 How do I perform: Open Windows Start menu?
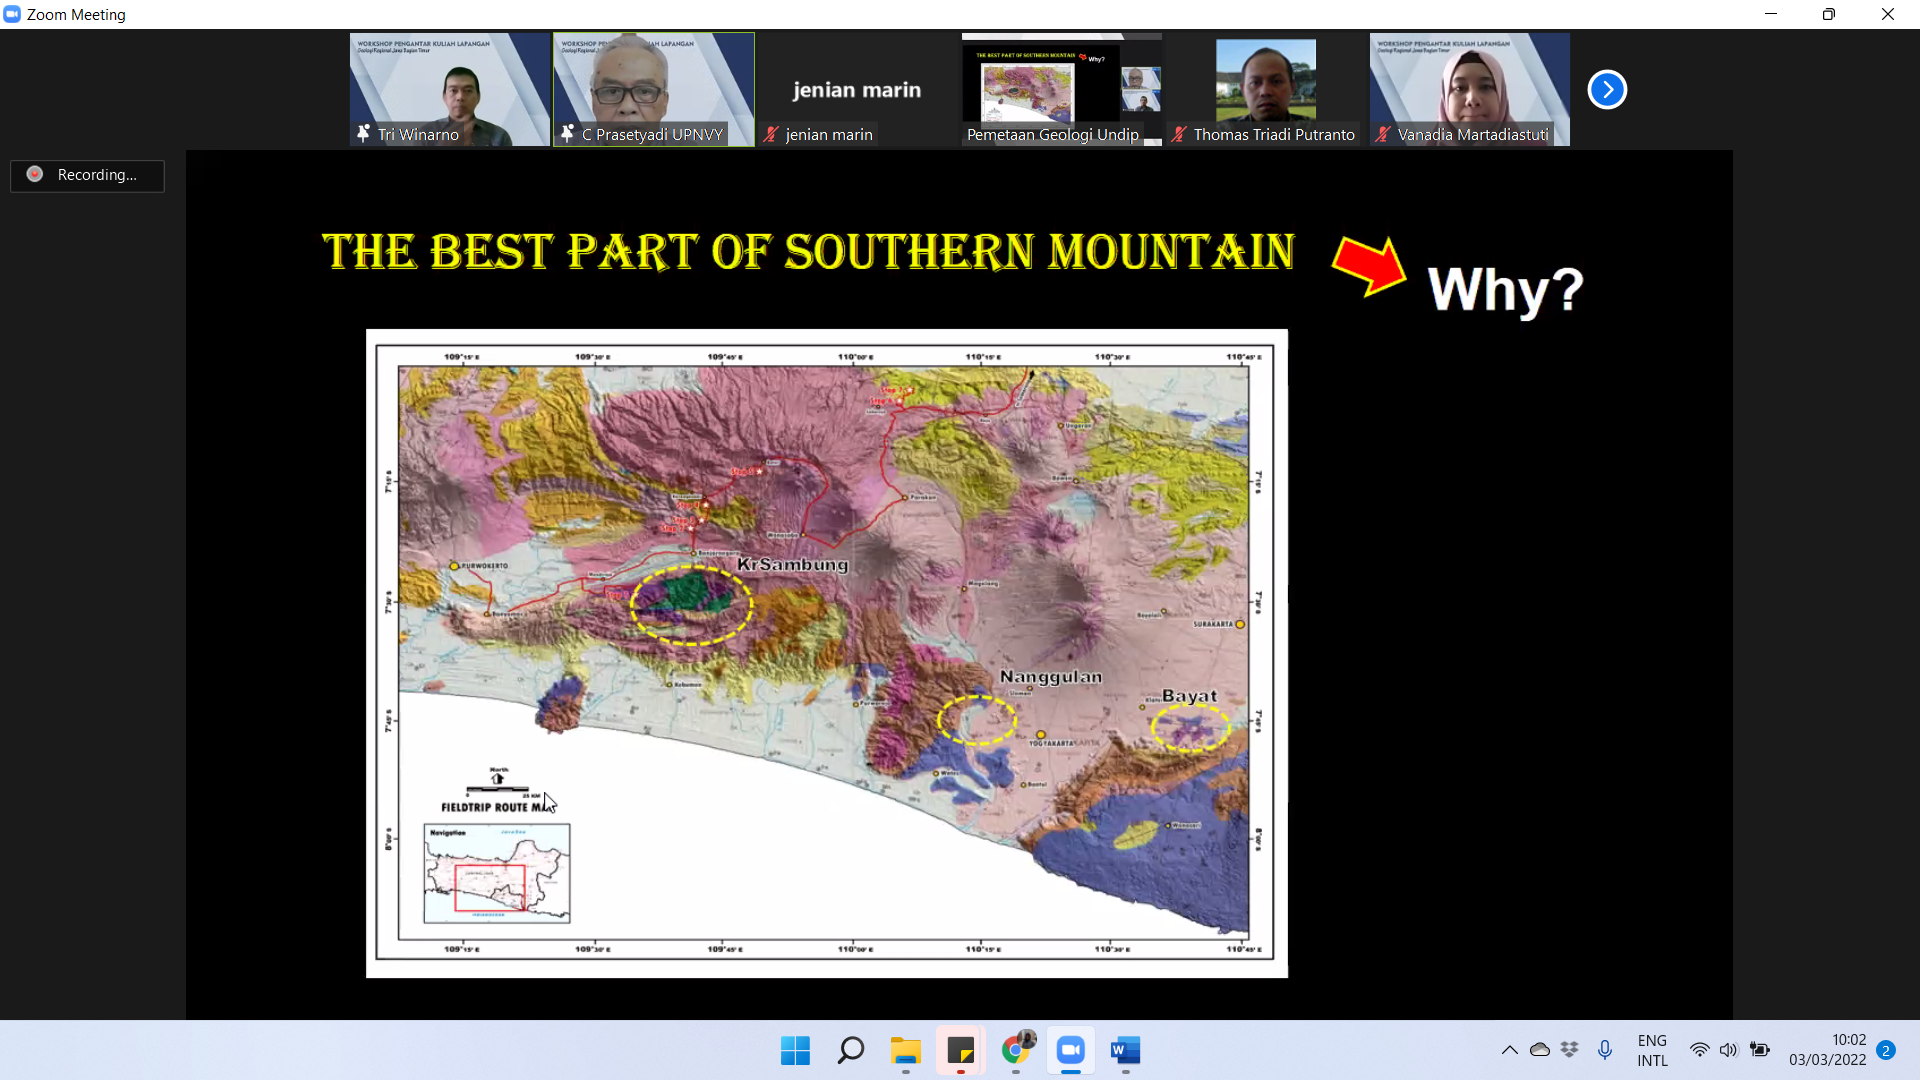(x=795, y=1050)
